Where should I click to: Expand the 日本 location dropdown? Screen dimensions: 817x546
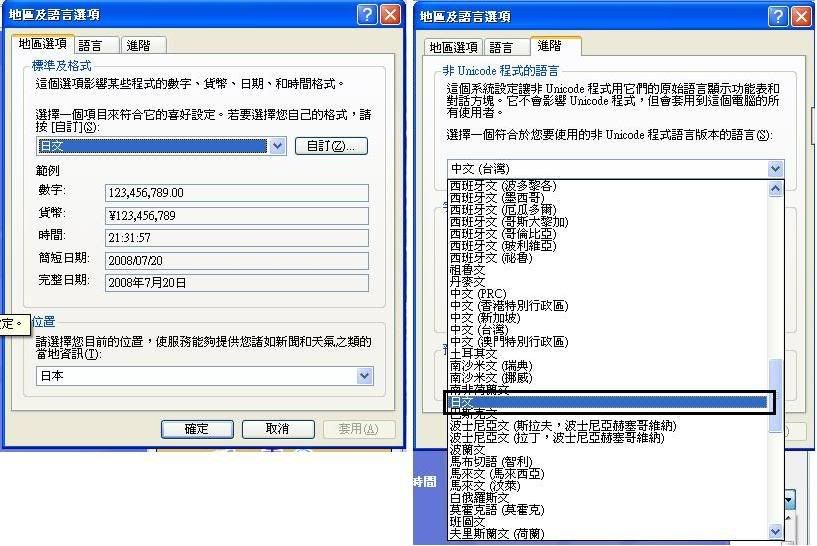(x=365, y=376)
